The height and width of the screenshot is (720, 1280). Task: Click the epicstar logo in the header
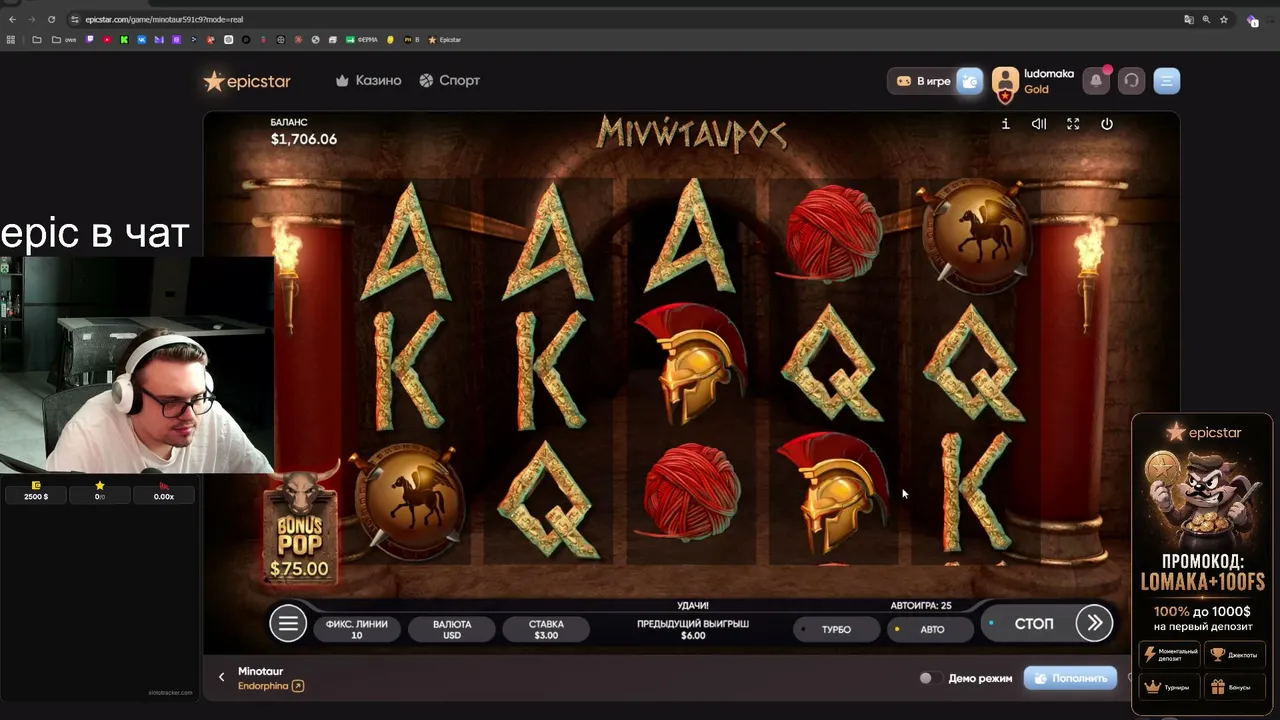click(247, 81)
